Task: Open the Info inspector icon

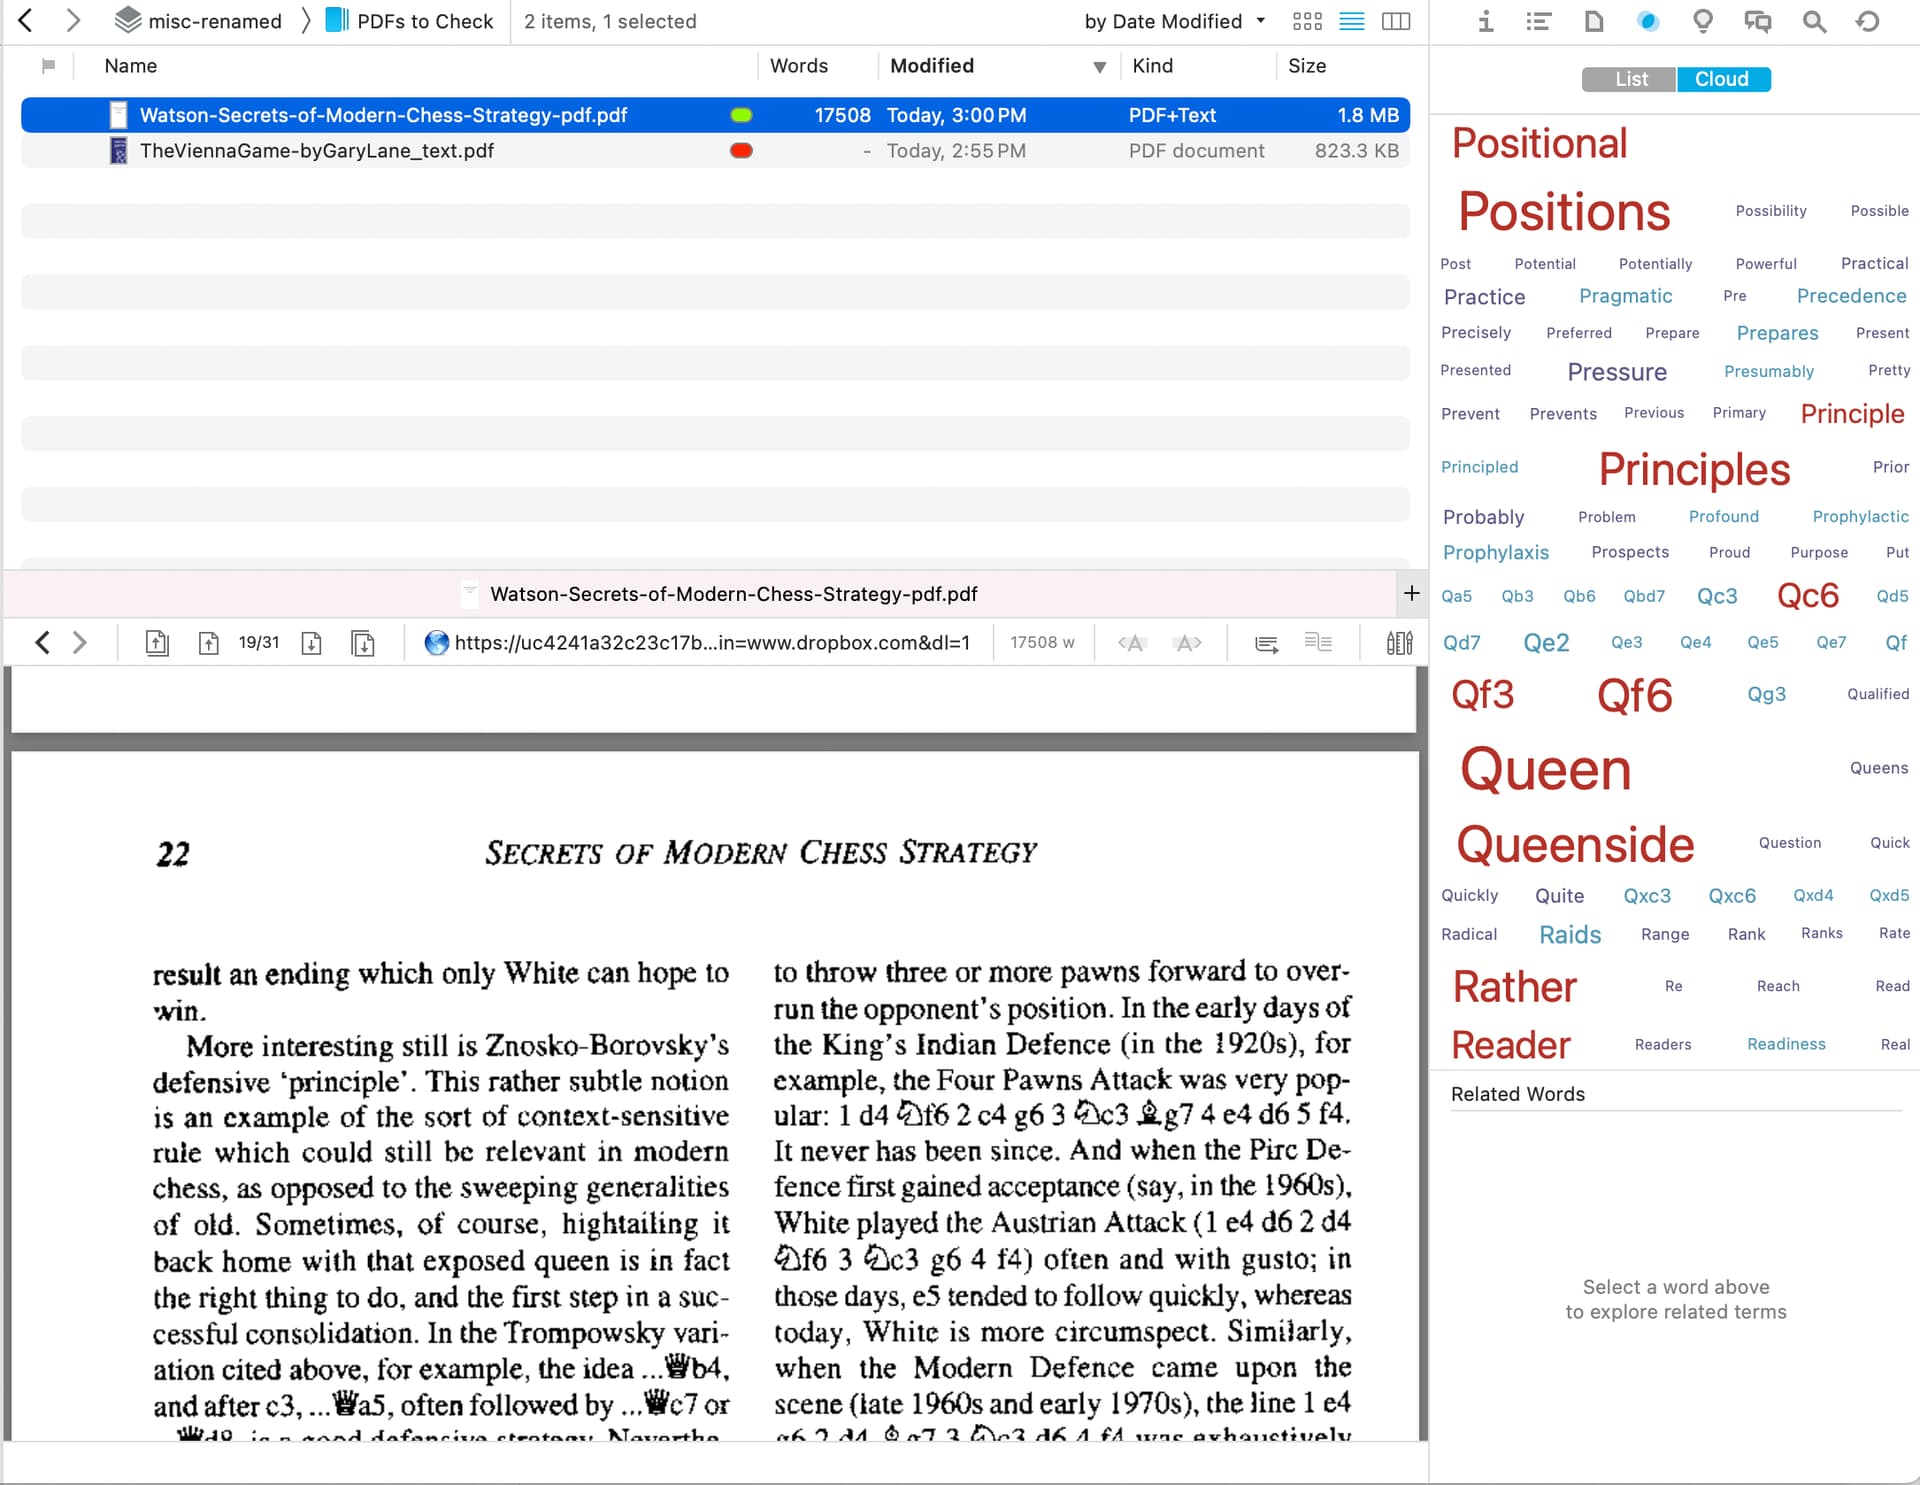Action: click(x=1486, y=21)
